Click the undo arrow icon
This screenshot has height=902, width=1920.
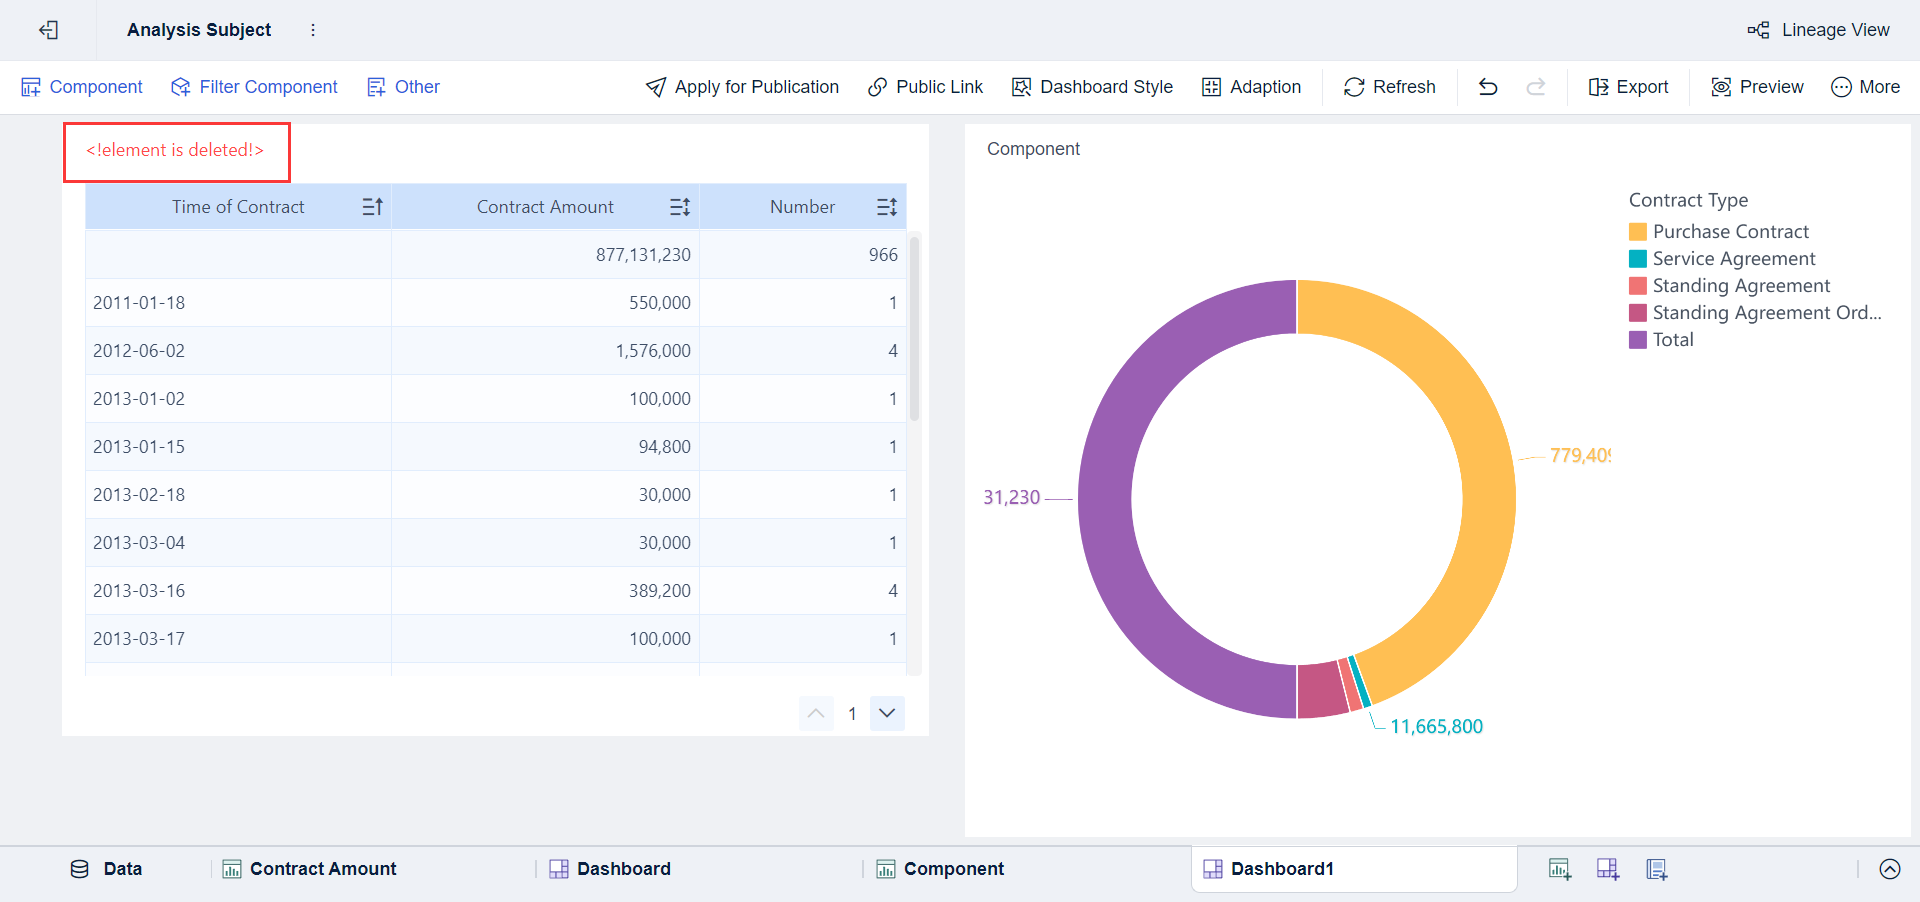(1488, 87)
